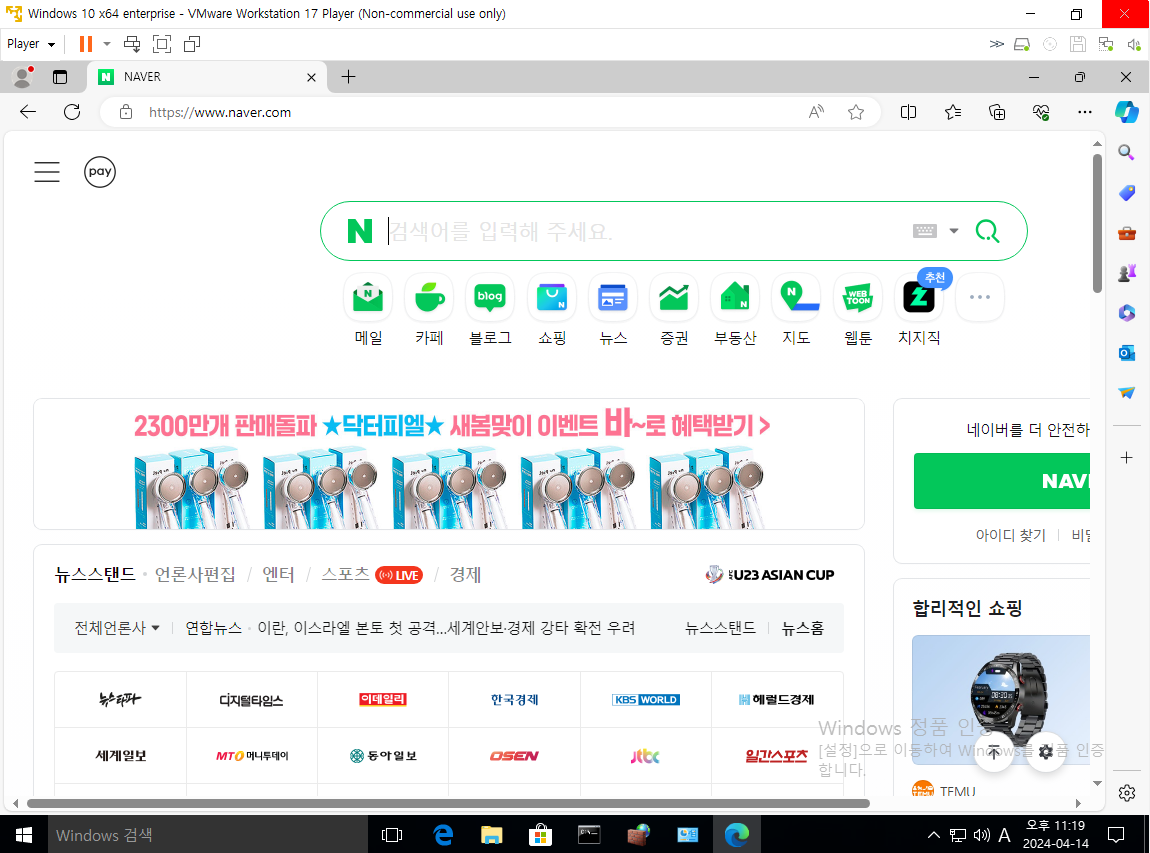Open the Naver hamburger menu
The width and height of the screenshot is (1150, 853).
[x=47, y=172]
